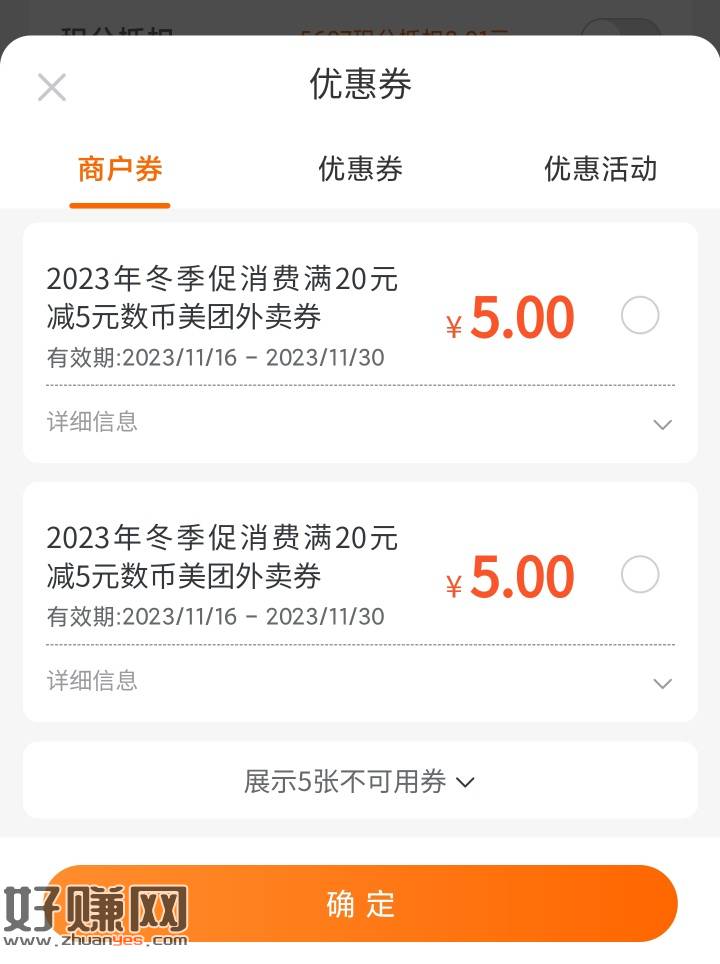Open the 优惠券 tab
Image resolution: width=720 pixels, height=964 pixels.
tap(360, 169)
